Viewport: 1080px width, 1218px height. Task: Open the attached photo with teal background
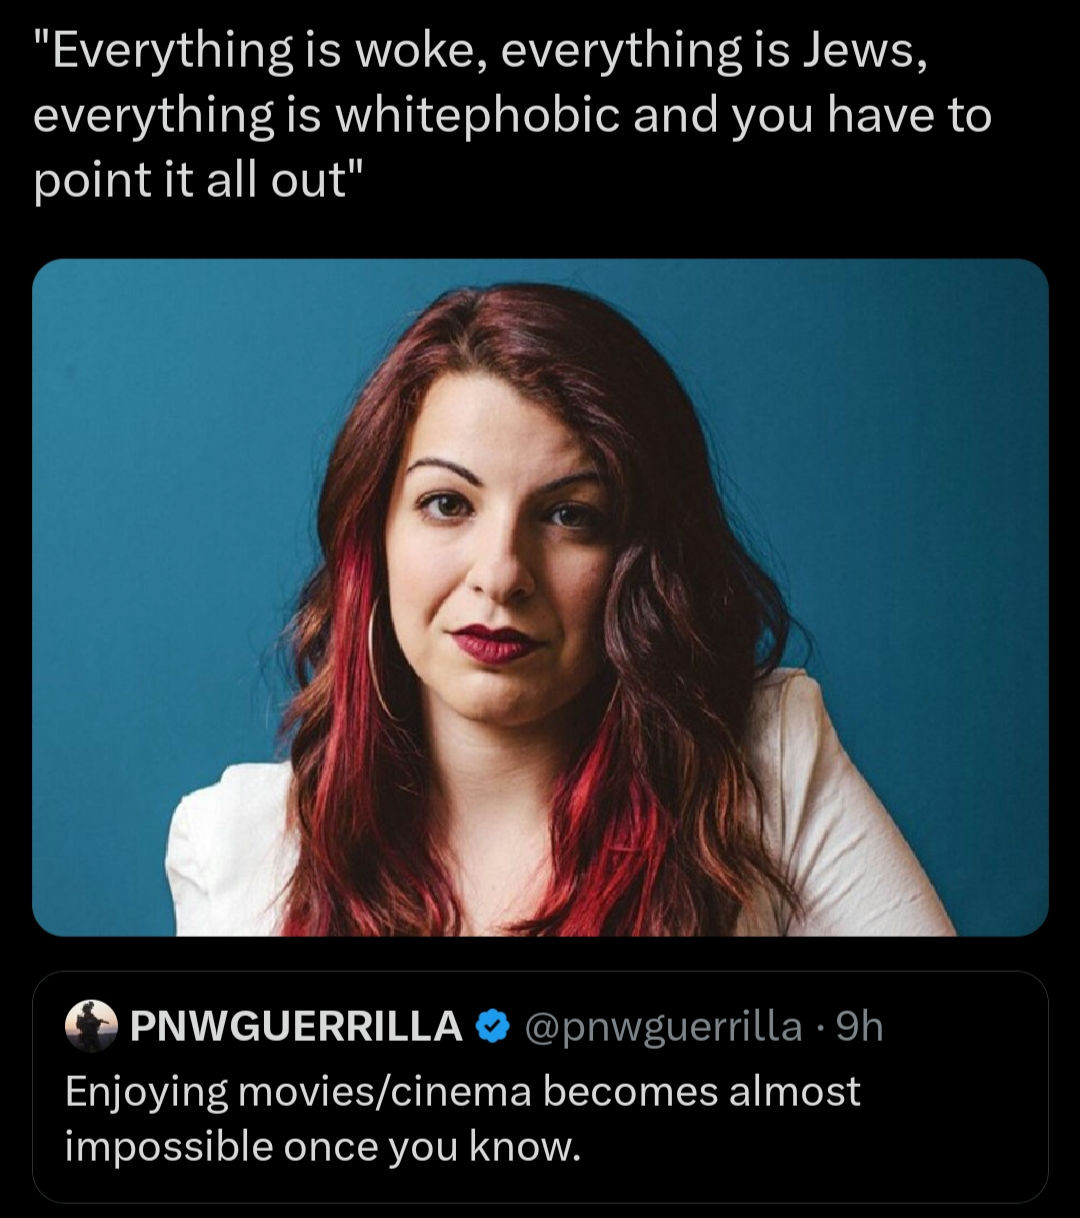click(x=540, y=597)
